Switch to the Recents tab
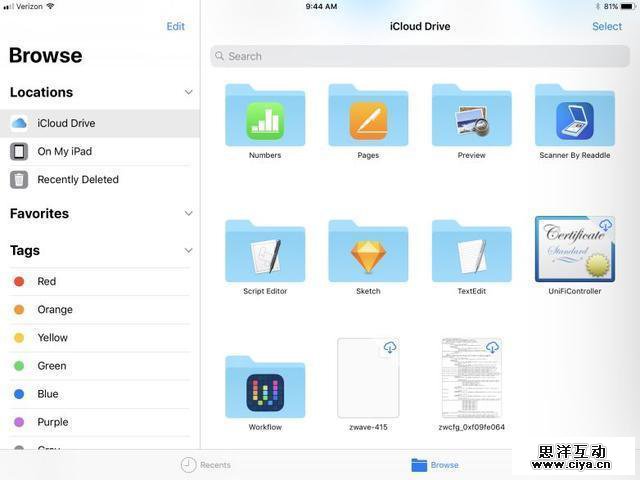The image size is (640, 480). pyautogui.click(x=205, y=465)
